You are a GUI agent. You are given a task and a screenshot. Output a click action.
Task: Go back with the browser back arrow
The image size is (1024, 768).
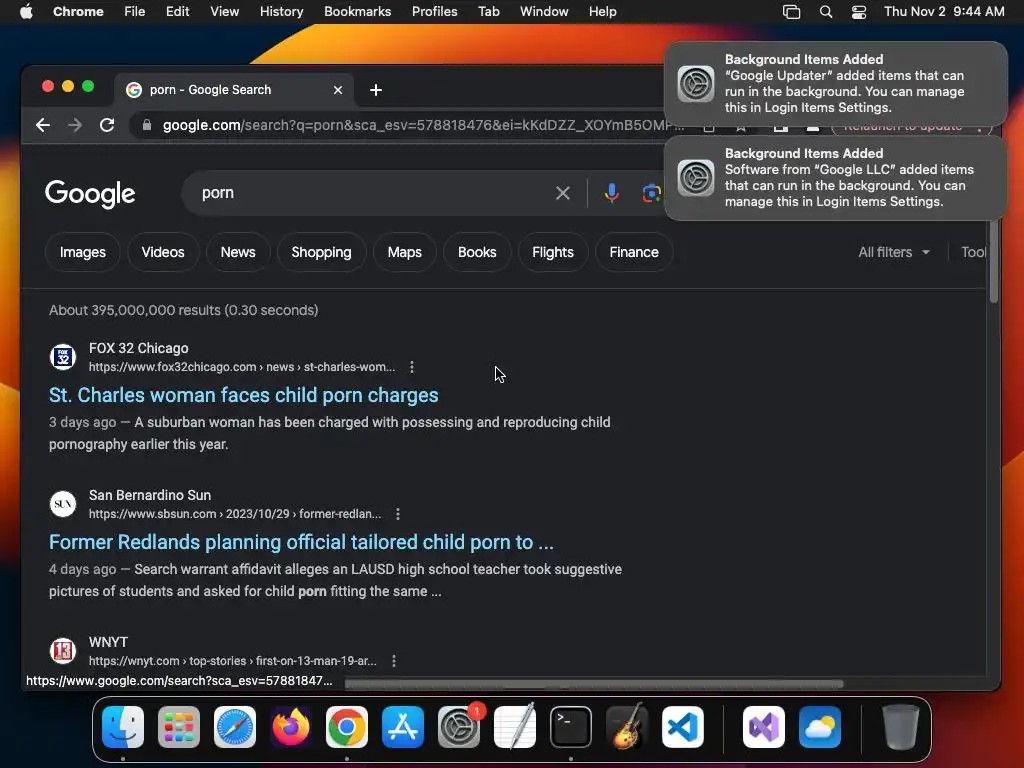pyautogui.click(x=43, y=125)
